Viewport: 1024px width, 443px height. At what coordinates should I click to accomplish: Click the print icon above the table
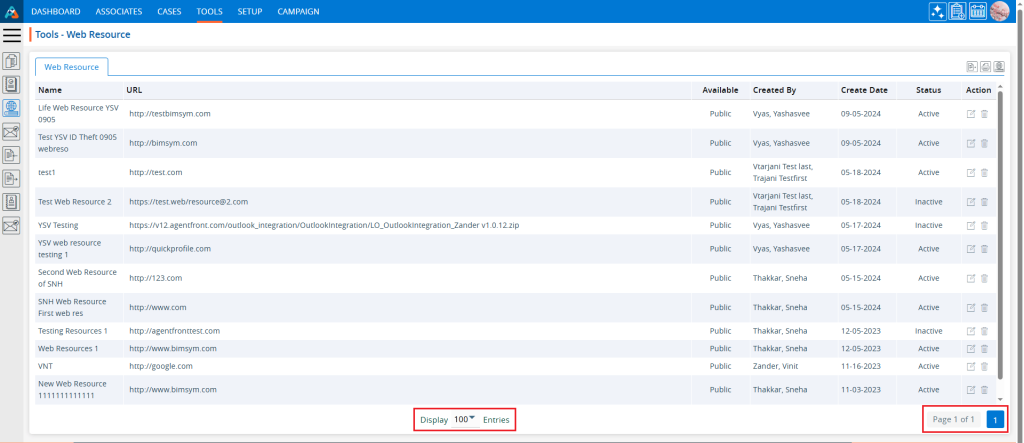pos(985,67)
